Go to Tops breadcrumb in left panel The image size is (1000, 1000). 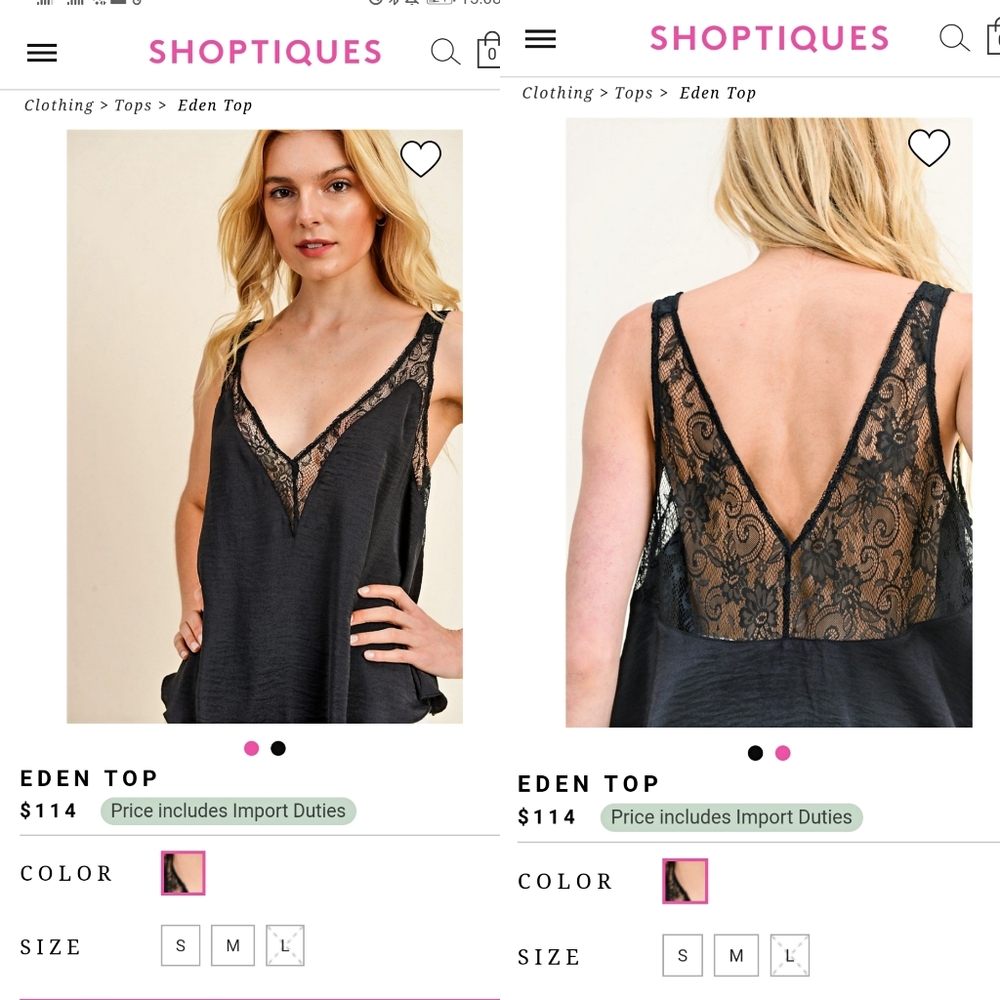coord(133,105)
